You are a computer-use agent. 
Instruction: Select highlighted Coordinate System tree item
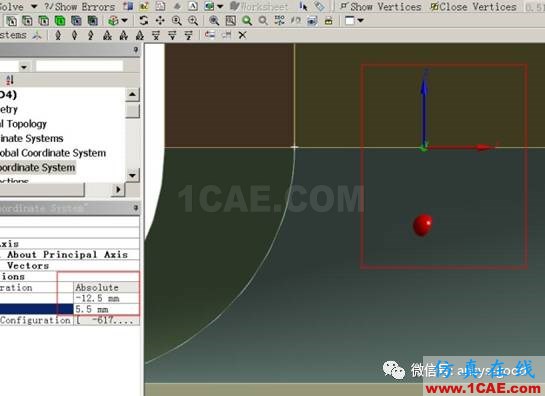pos(38,168)
